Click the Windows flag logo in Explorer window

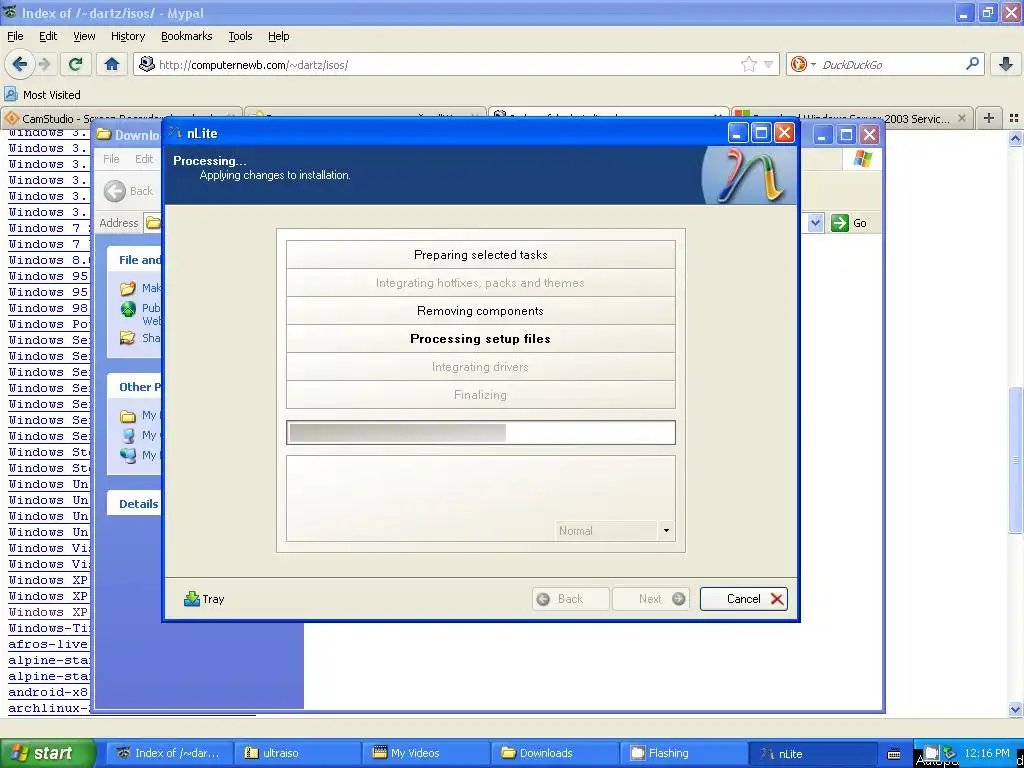[862, 159]
